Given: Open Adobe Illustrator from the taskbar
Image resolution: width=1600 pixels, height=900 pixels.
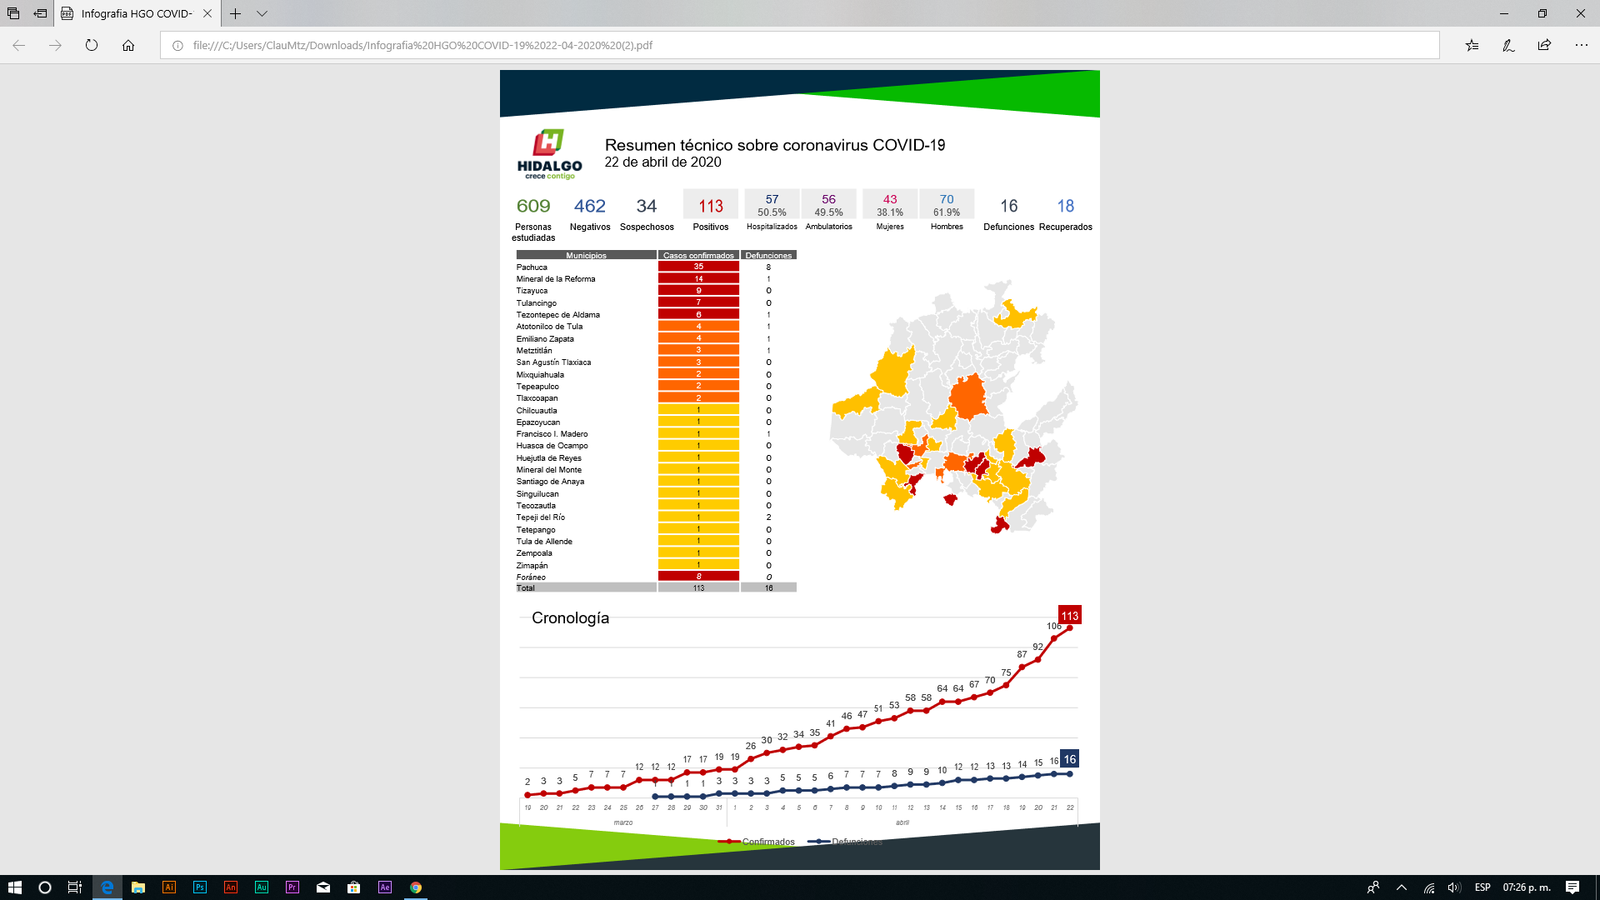Looking at the screenshot, I should pyautogui.click(x=169, y=887).
